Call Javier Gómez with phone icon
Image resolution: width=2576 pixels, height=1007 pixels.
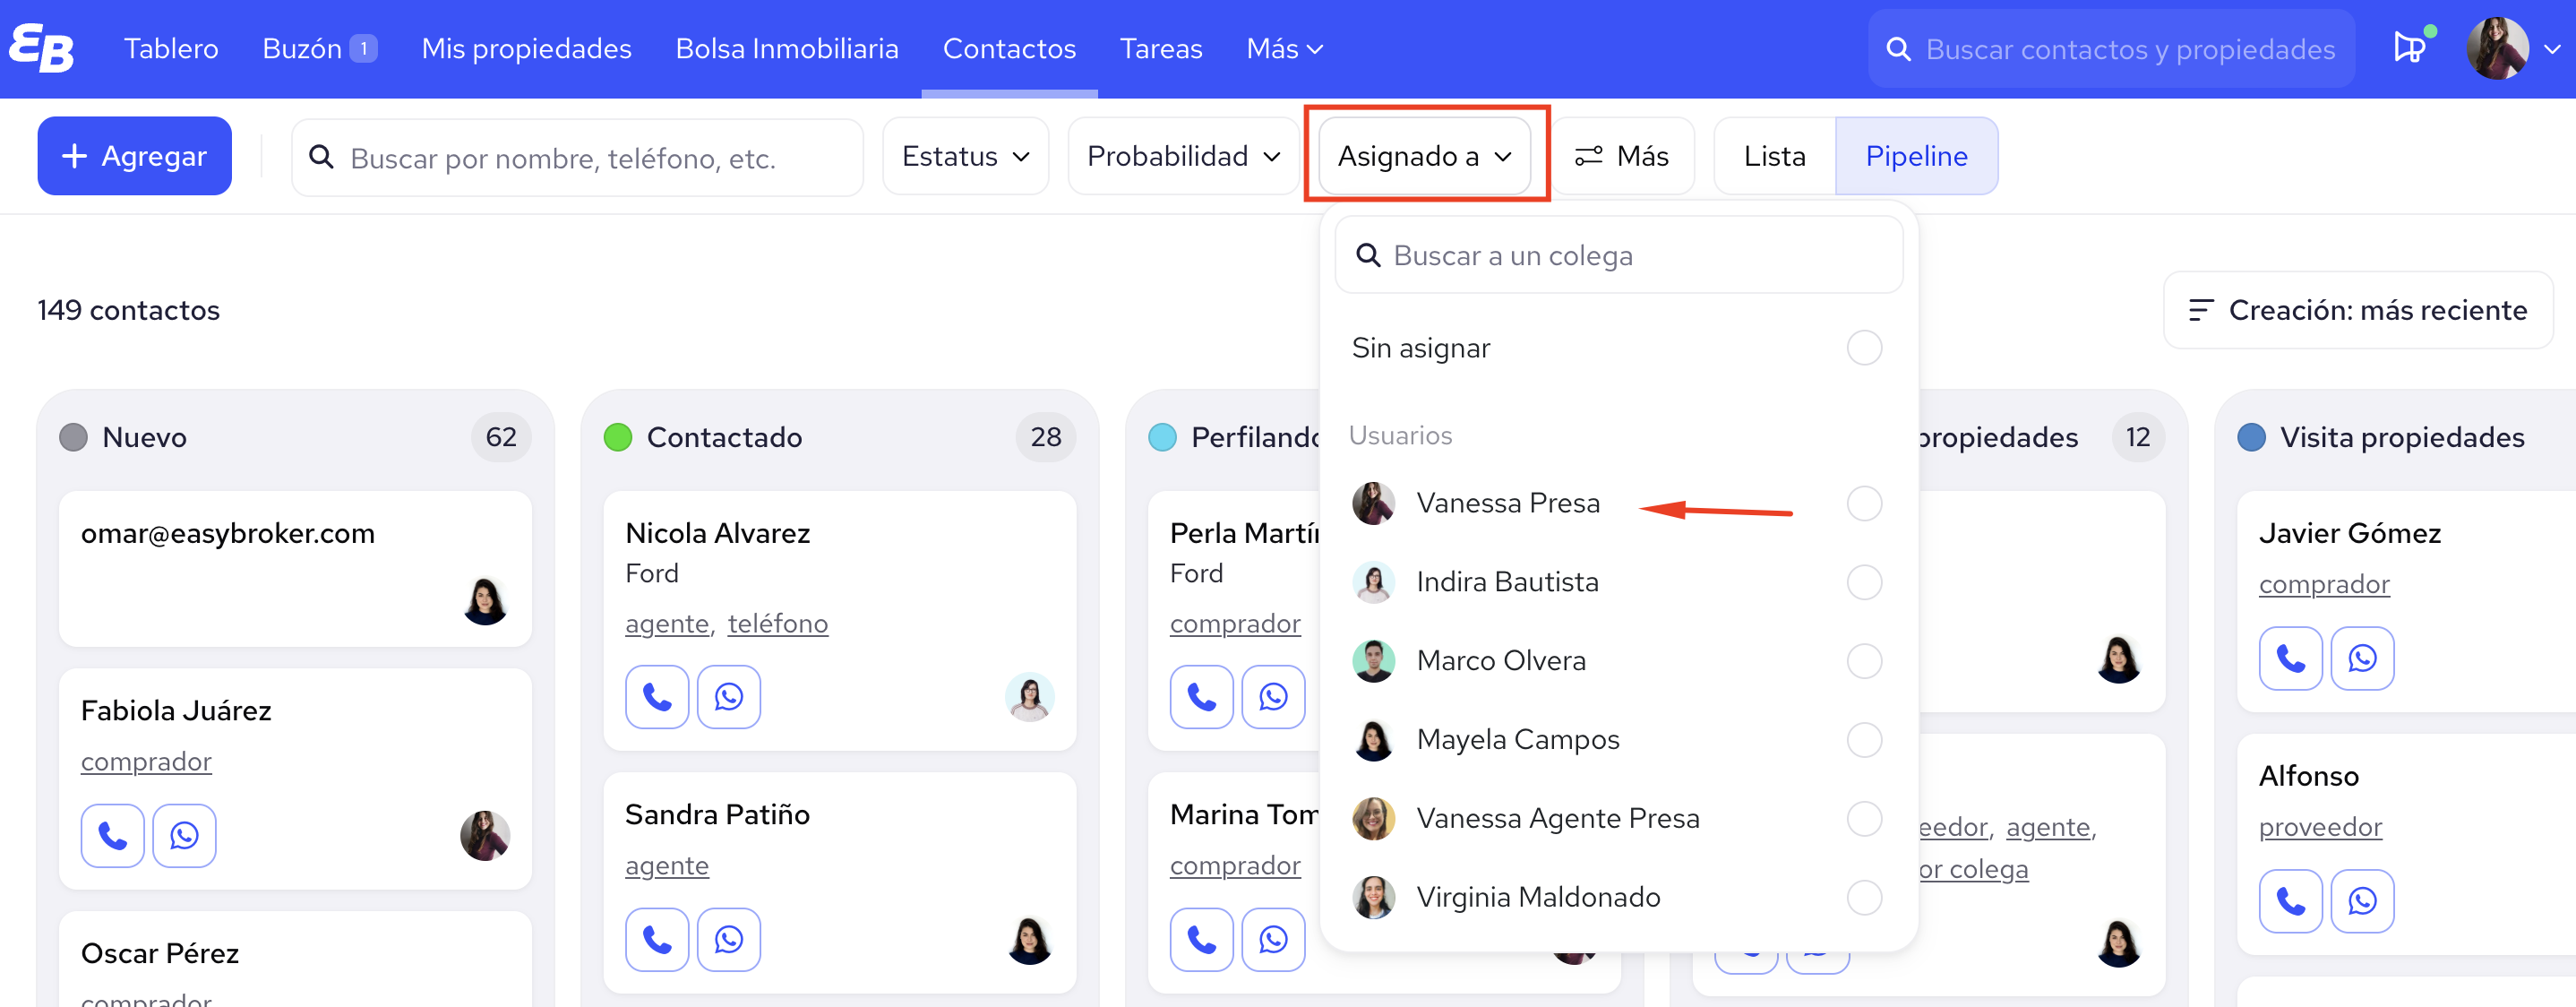pyautogui.click(x=2291, y=658)
